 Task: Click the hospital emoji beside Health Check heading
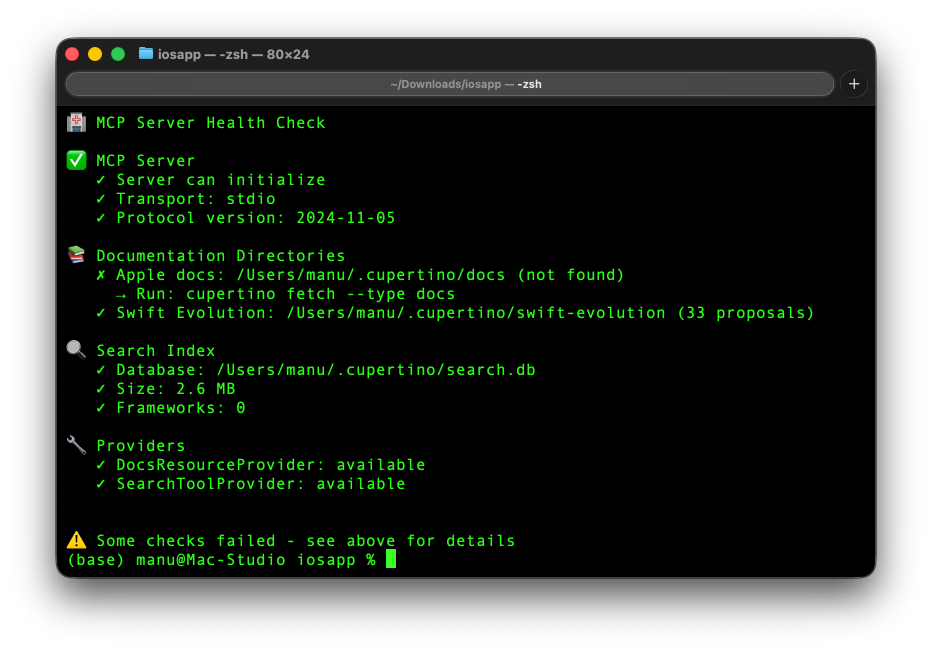tap(76, 123)
